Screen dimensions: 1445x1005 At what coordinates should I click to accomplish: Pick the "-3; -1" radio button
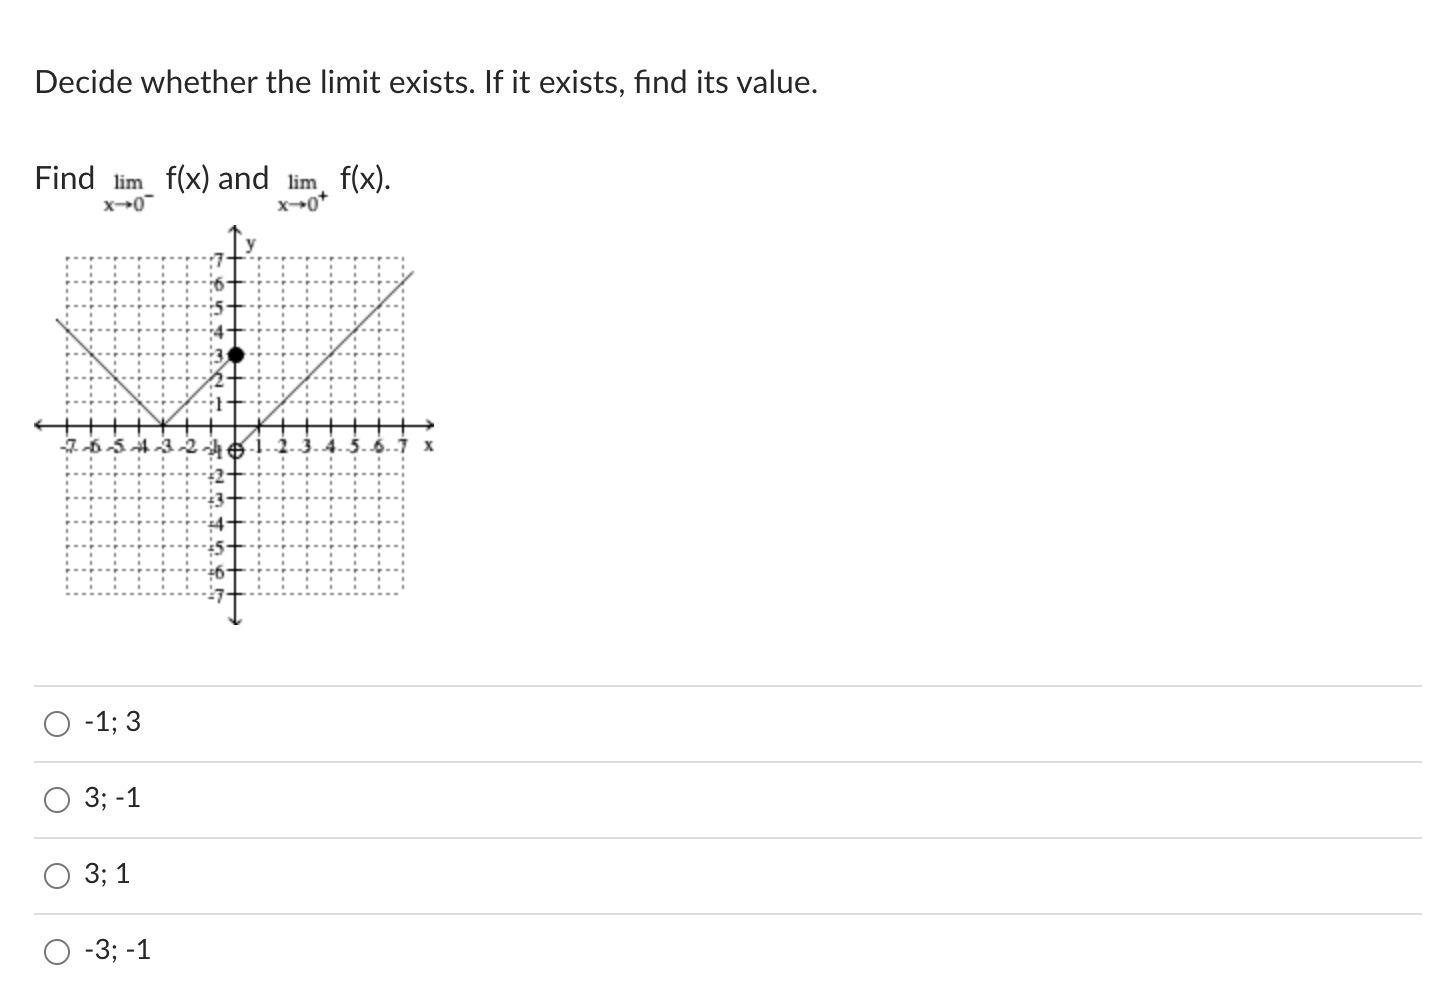pos(57,951)
